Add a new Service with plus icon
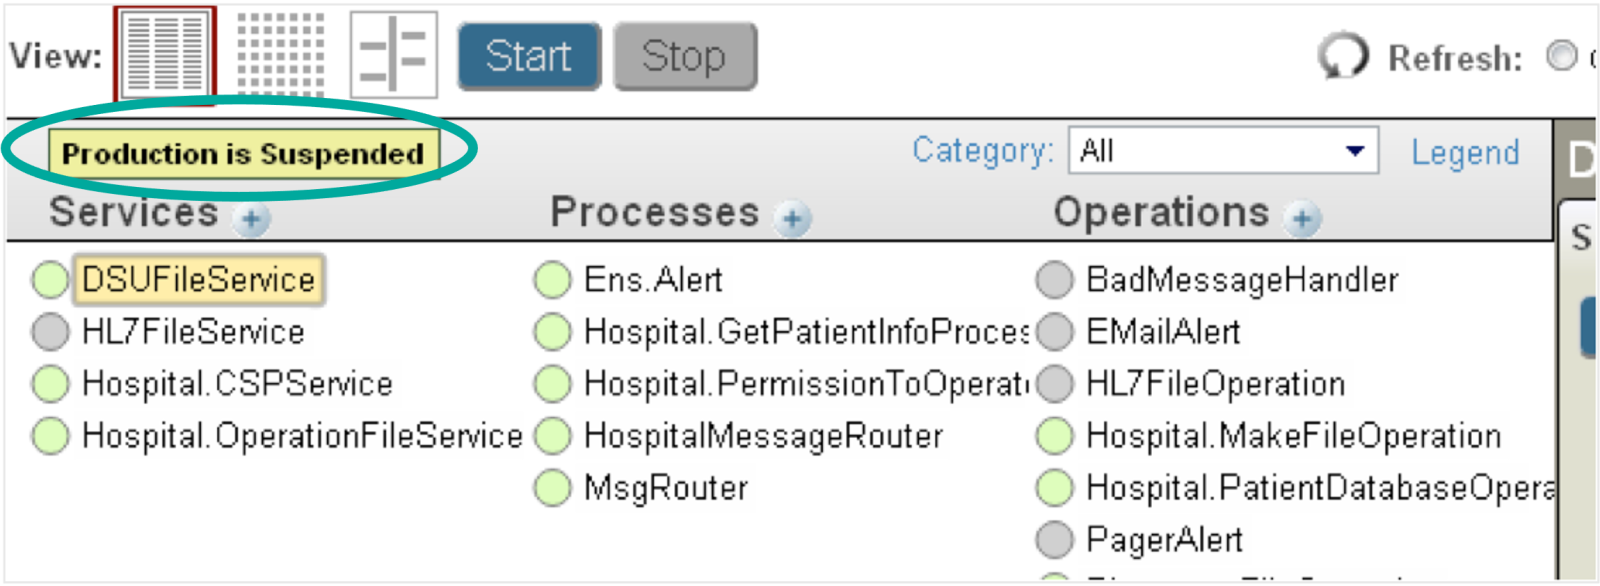The image size is (1600, 586). coord(252,219)
